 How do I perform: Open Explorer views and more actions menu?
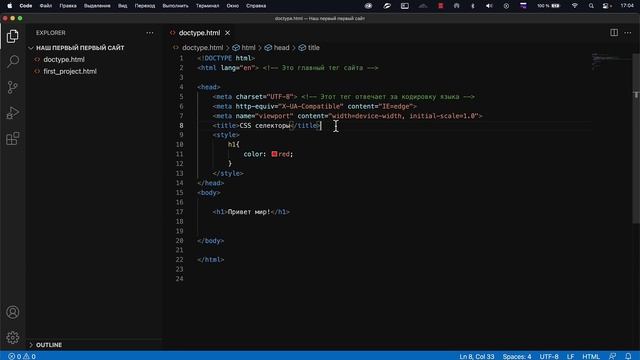[x=150, y=33]
